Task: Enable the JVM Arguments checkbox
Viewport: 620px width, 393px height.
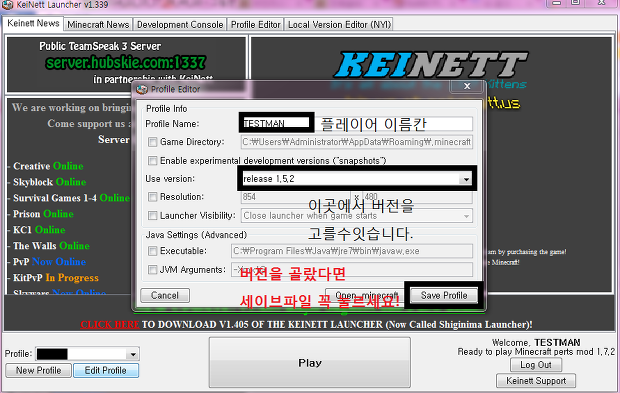Action: point(152,270)
